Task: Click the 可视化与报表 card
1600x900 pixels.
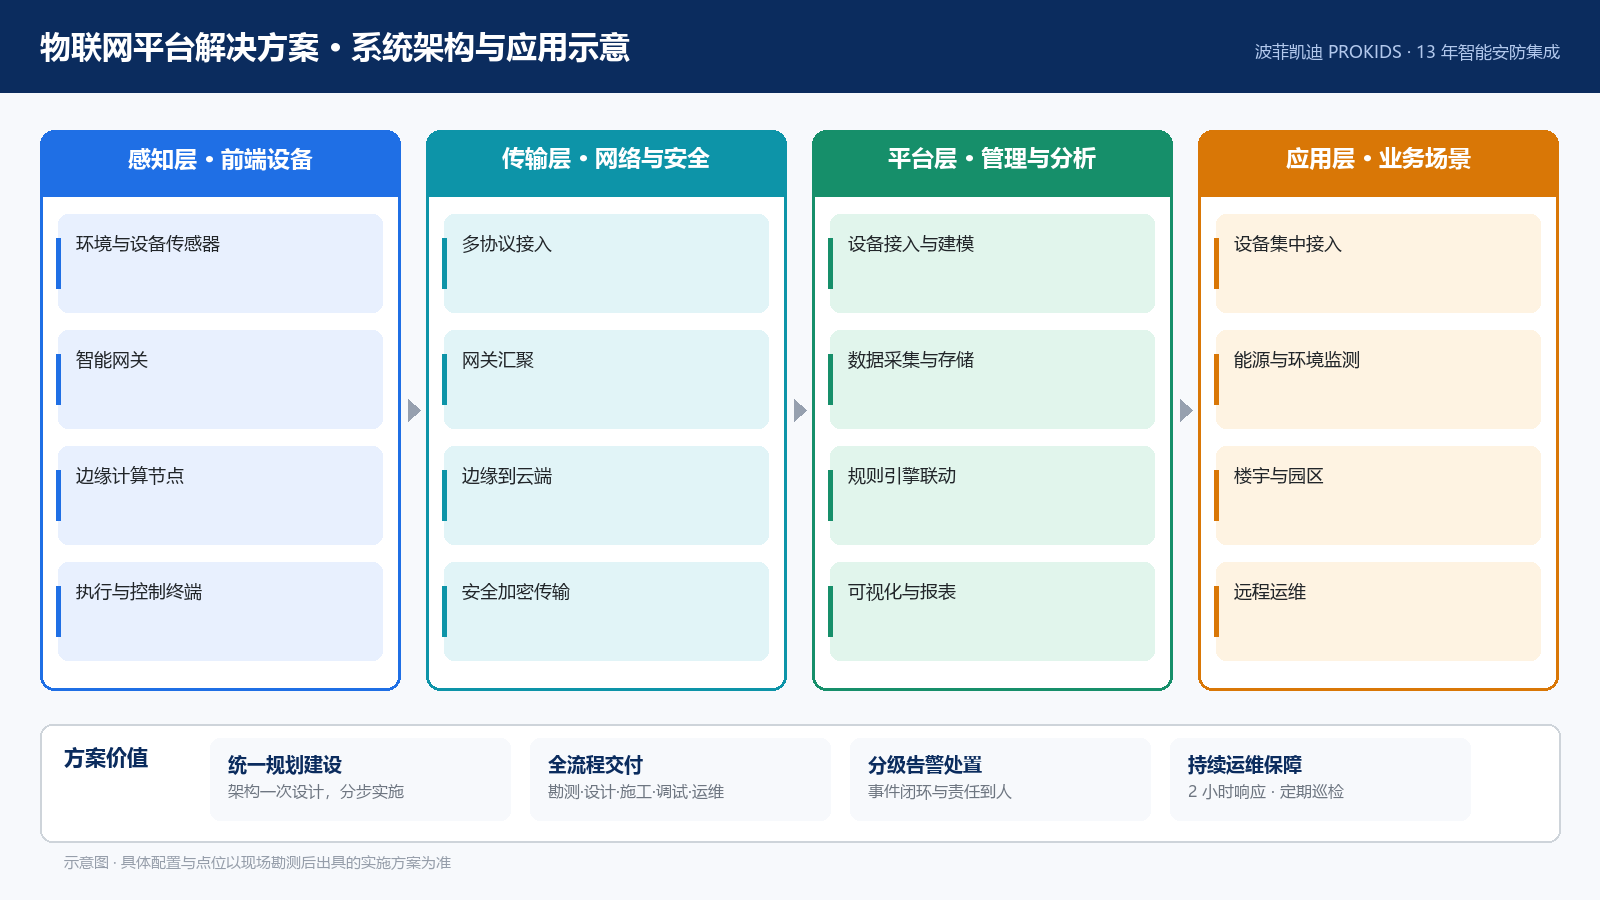Action: [992, 611]
